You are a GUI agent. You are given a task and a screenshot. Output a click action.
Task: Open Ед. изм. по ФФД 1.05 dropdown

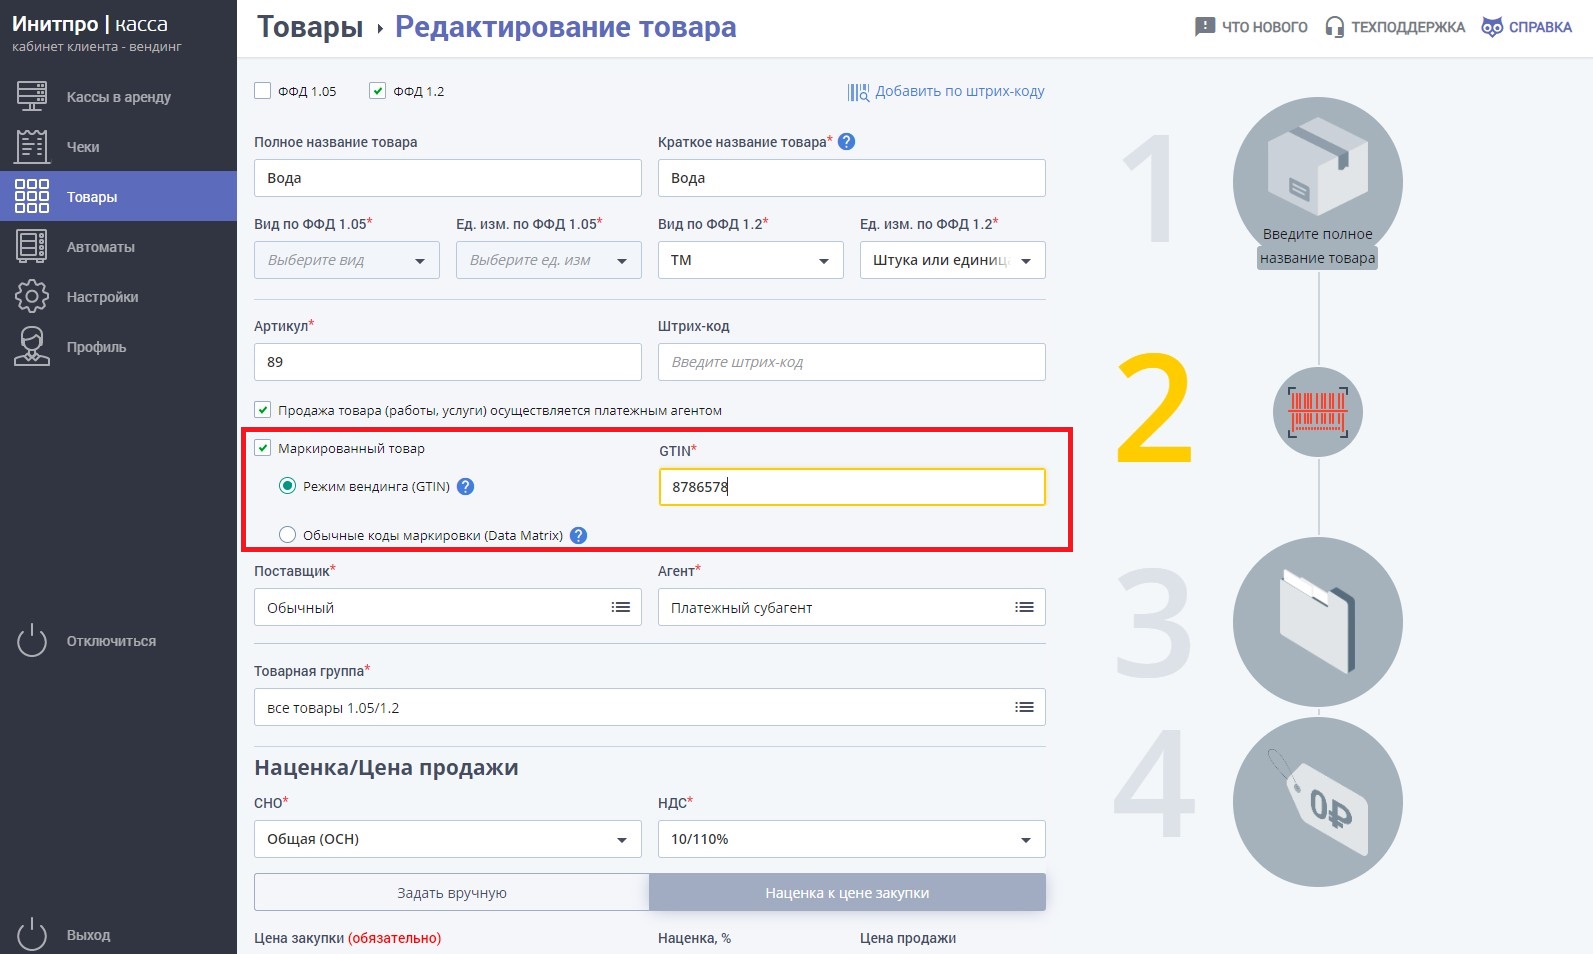[549, 260]
